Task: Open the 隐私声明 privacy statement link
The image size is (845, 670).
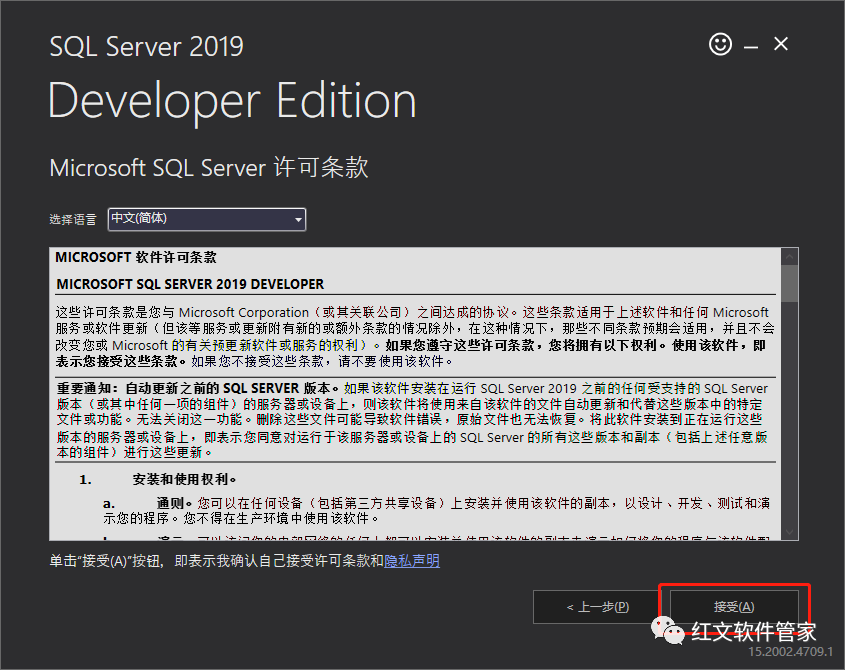Action: 412,561
